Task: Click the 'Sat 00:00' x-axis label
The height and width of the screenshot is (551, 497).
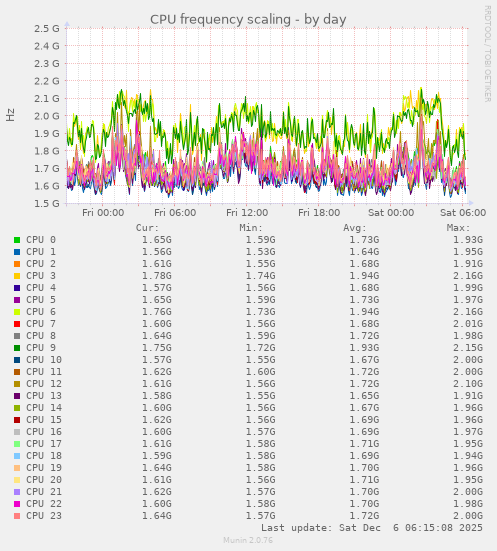Action: (x=391, y=213)
